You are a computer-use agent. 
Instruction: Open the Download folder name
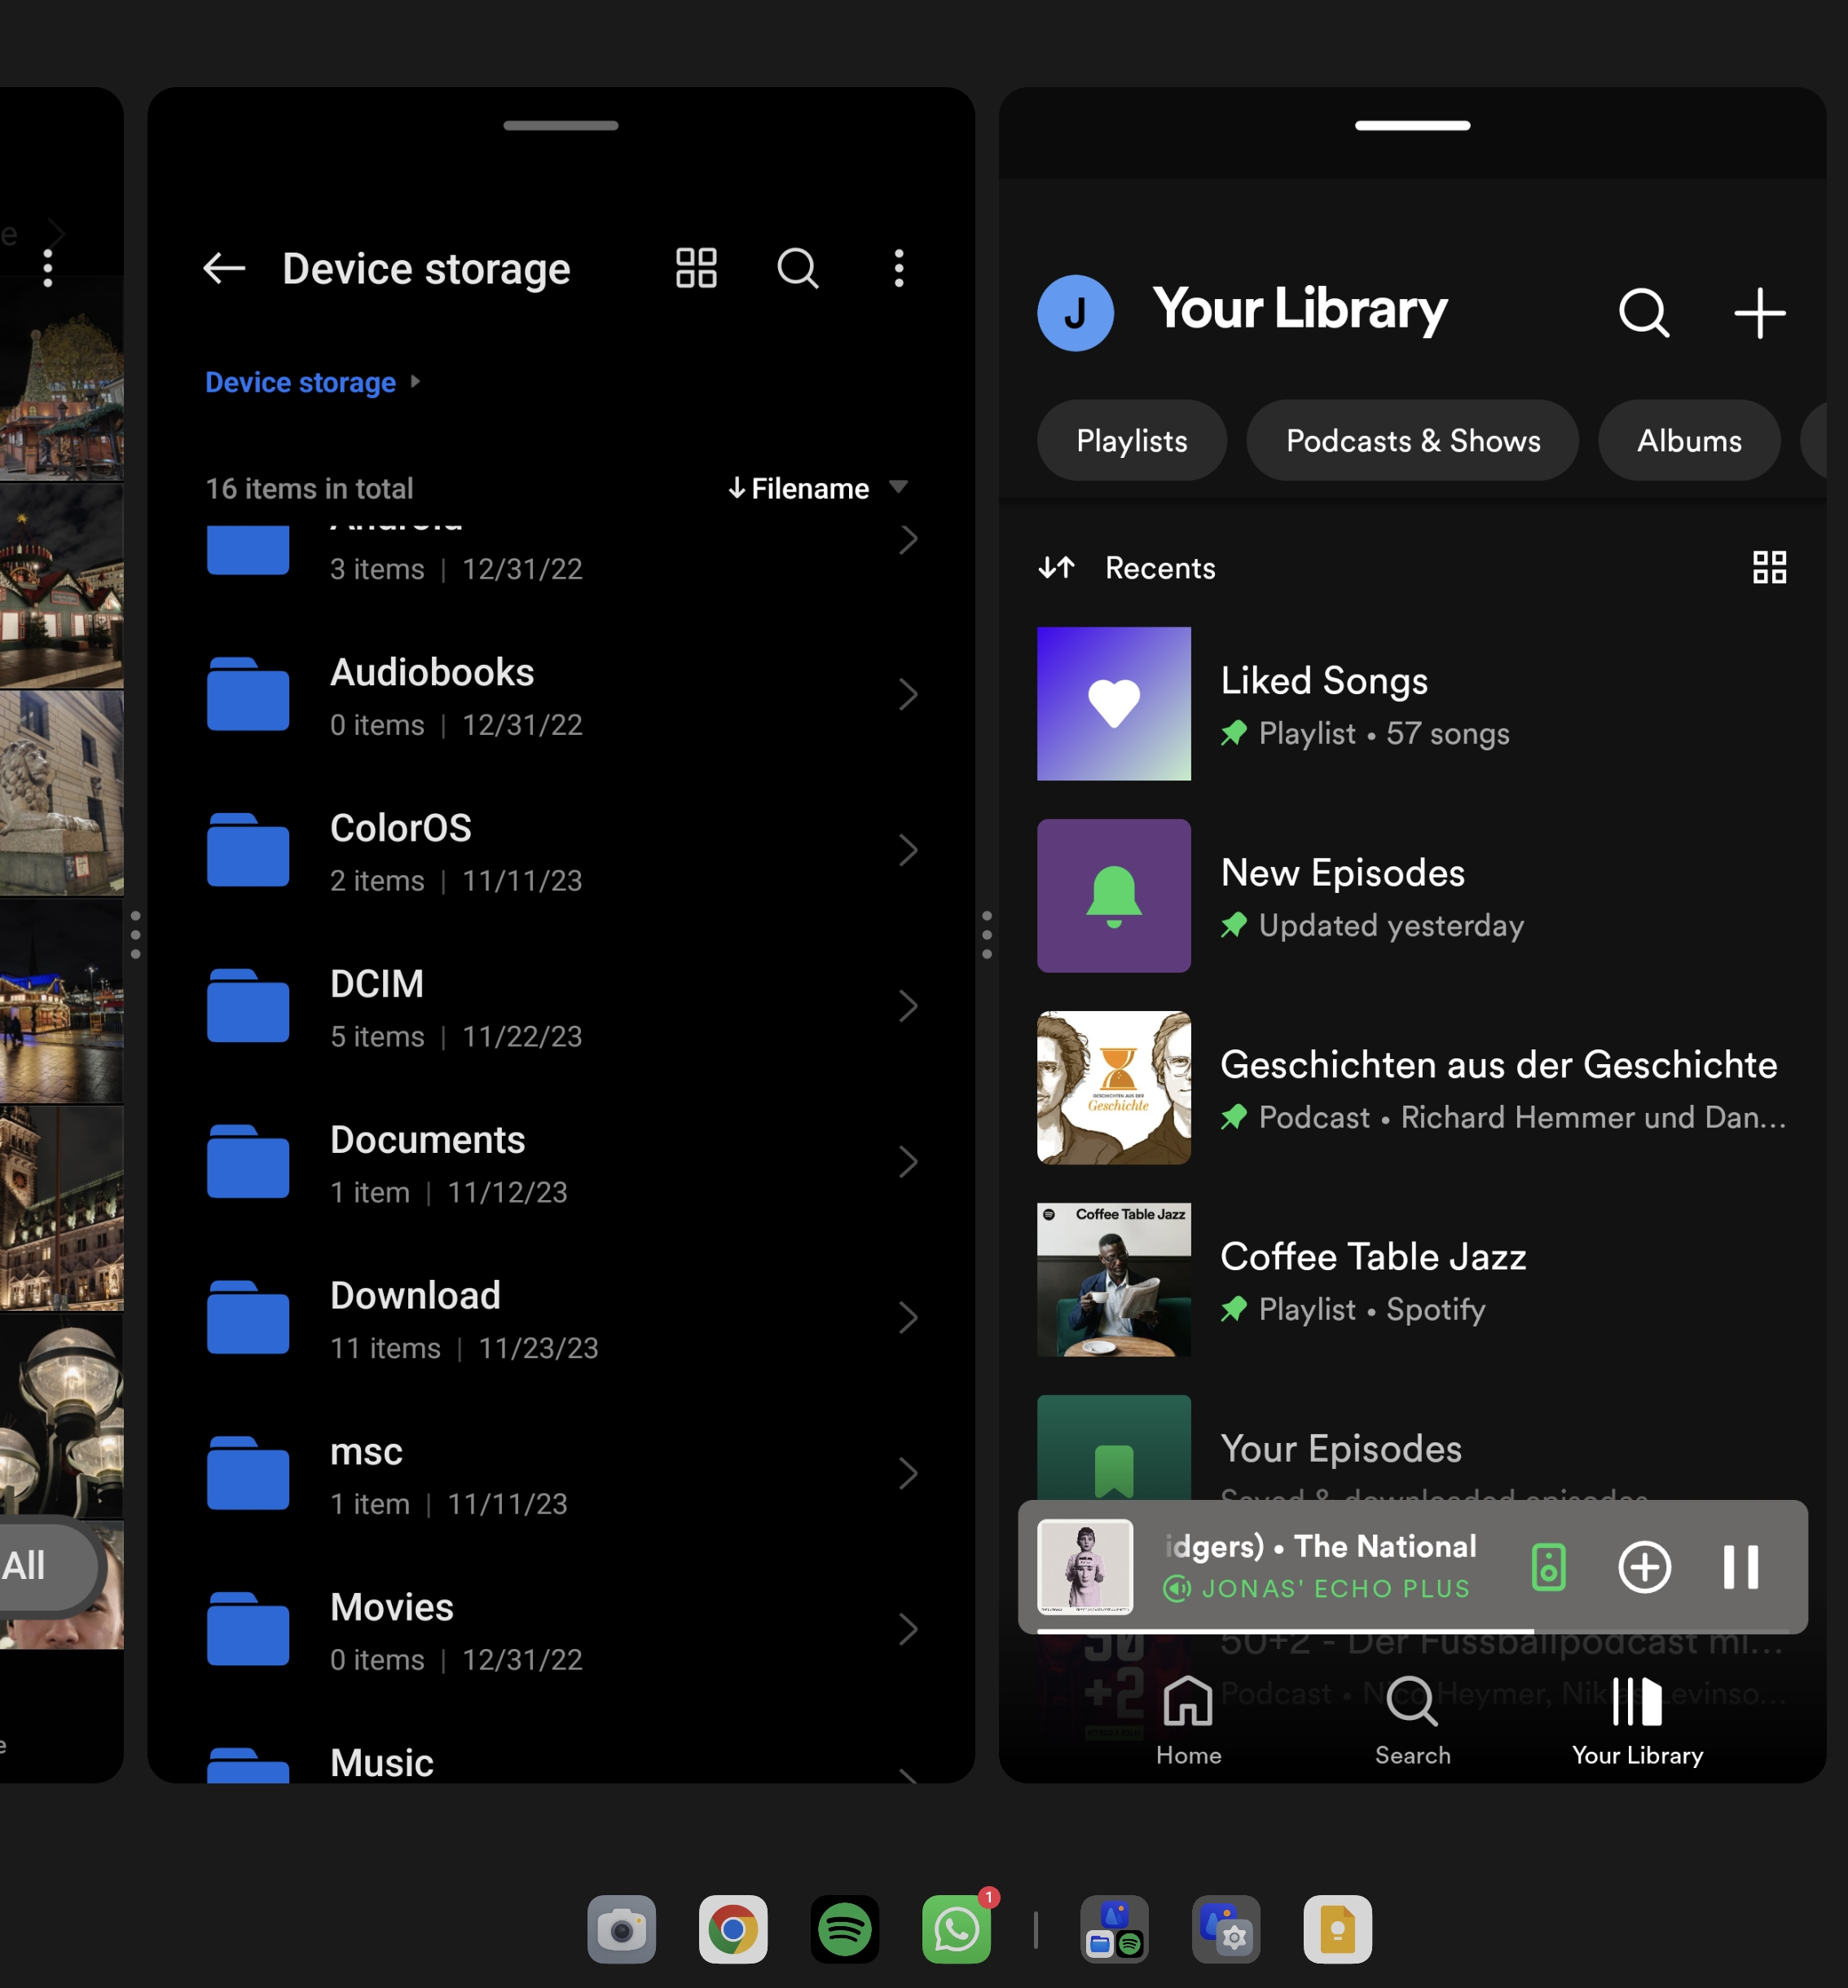click(415, 1295)
